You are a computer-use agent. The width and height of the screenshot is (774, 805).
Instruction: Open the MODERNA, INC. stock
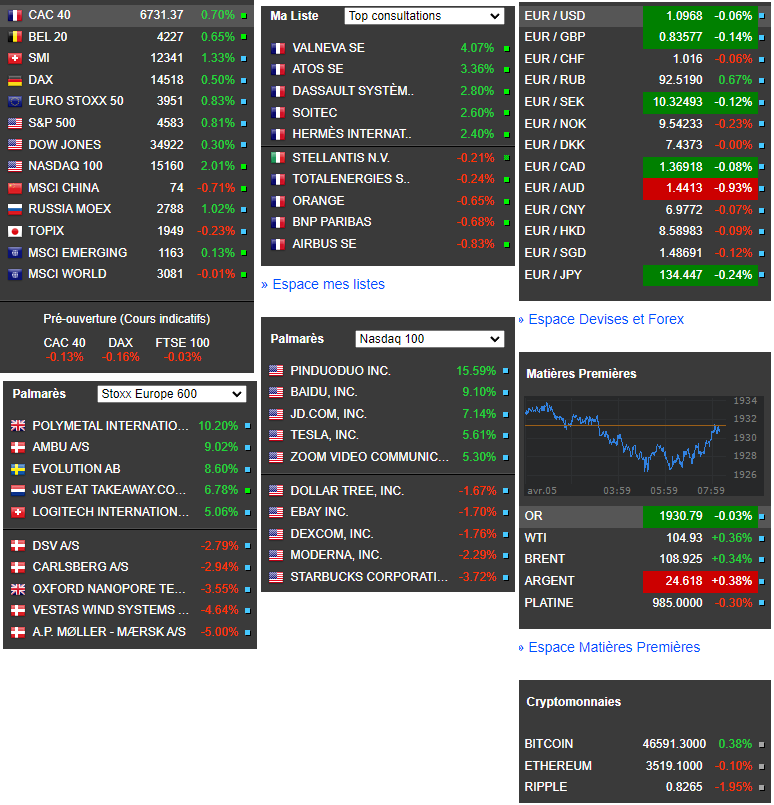[336, 555]
